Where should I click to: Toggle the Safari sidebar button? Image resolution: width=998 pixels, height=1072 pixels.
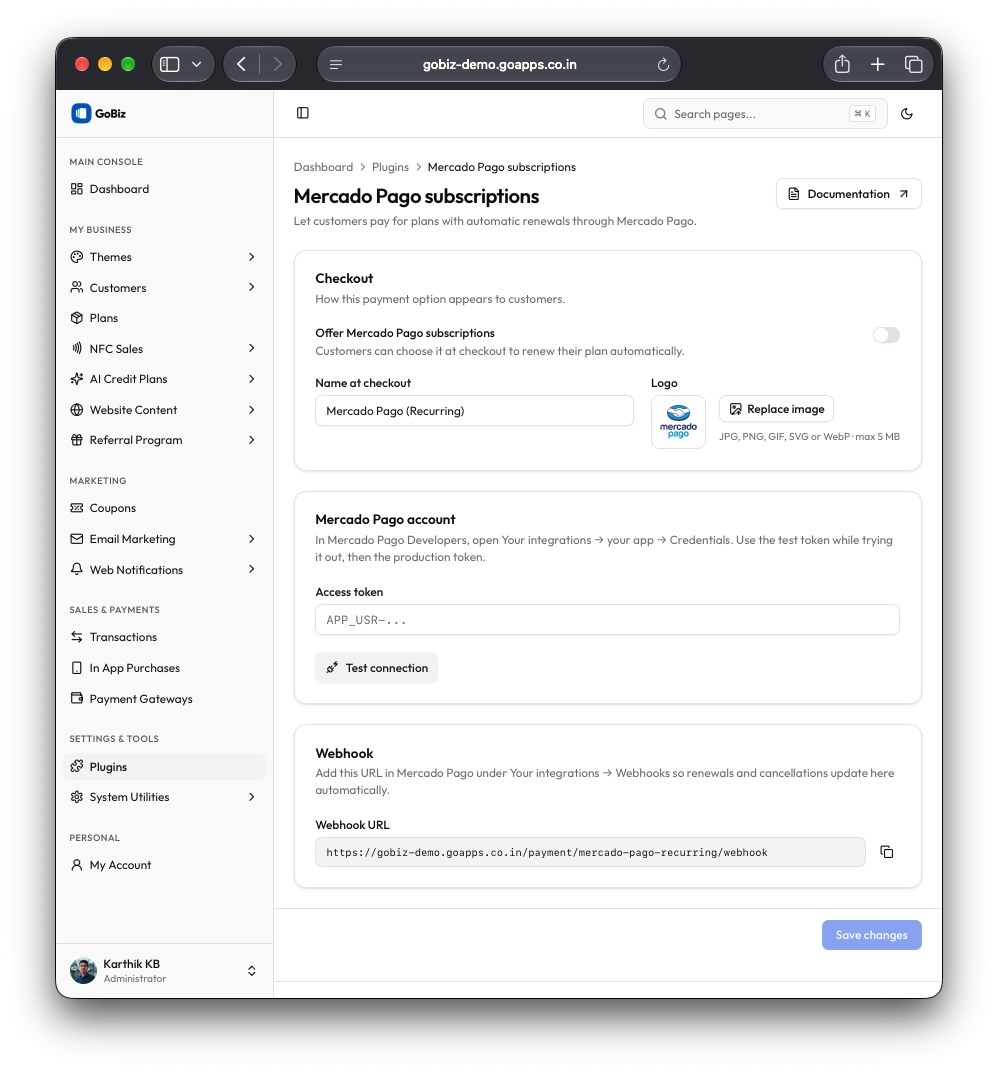[170, 64]
